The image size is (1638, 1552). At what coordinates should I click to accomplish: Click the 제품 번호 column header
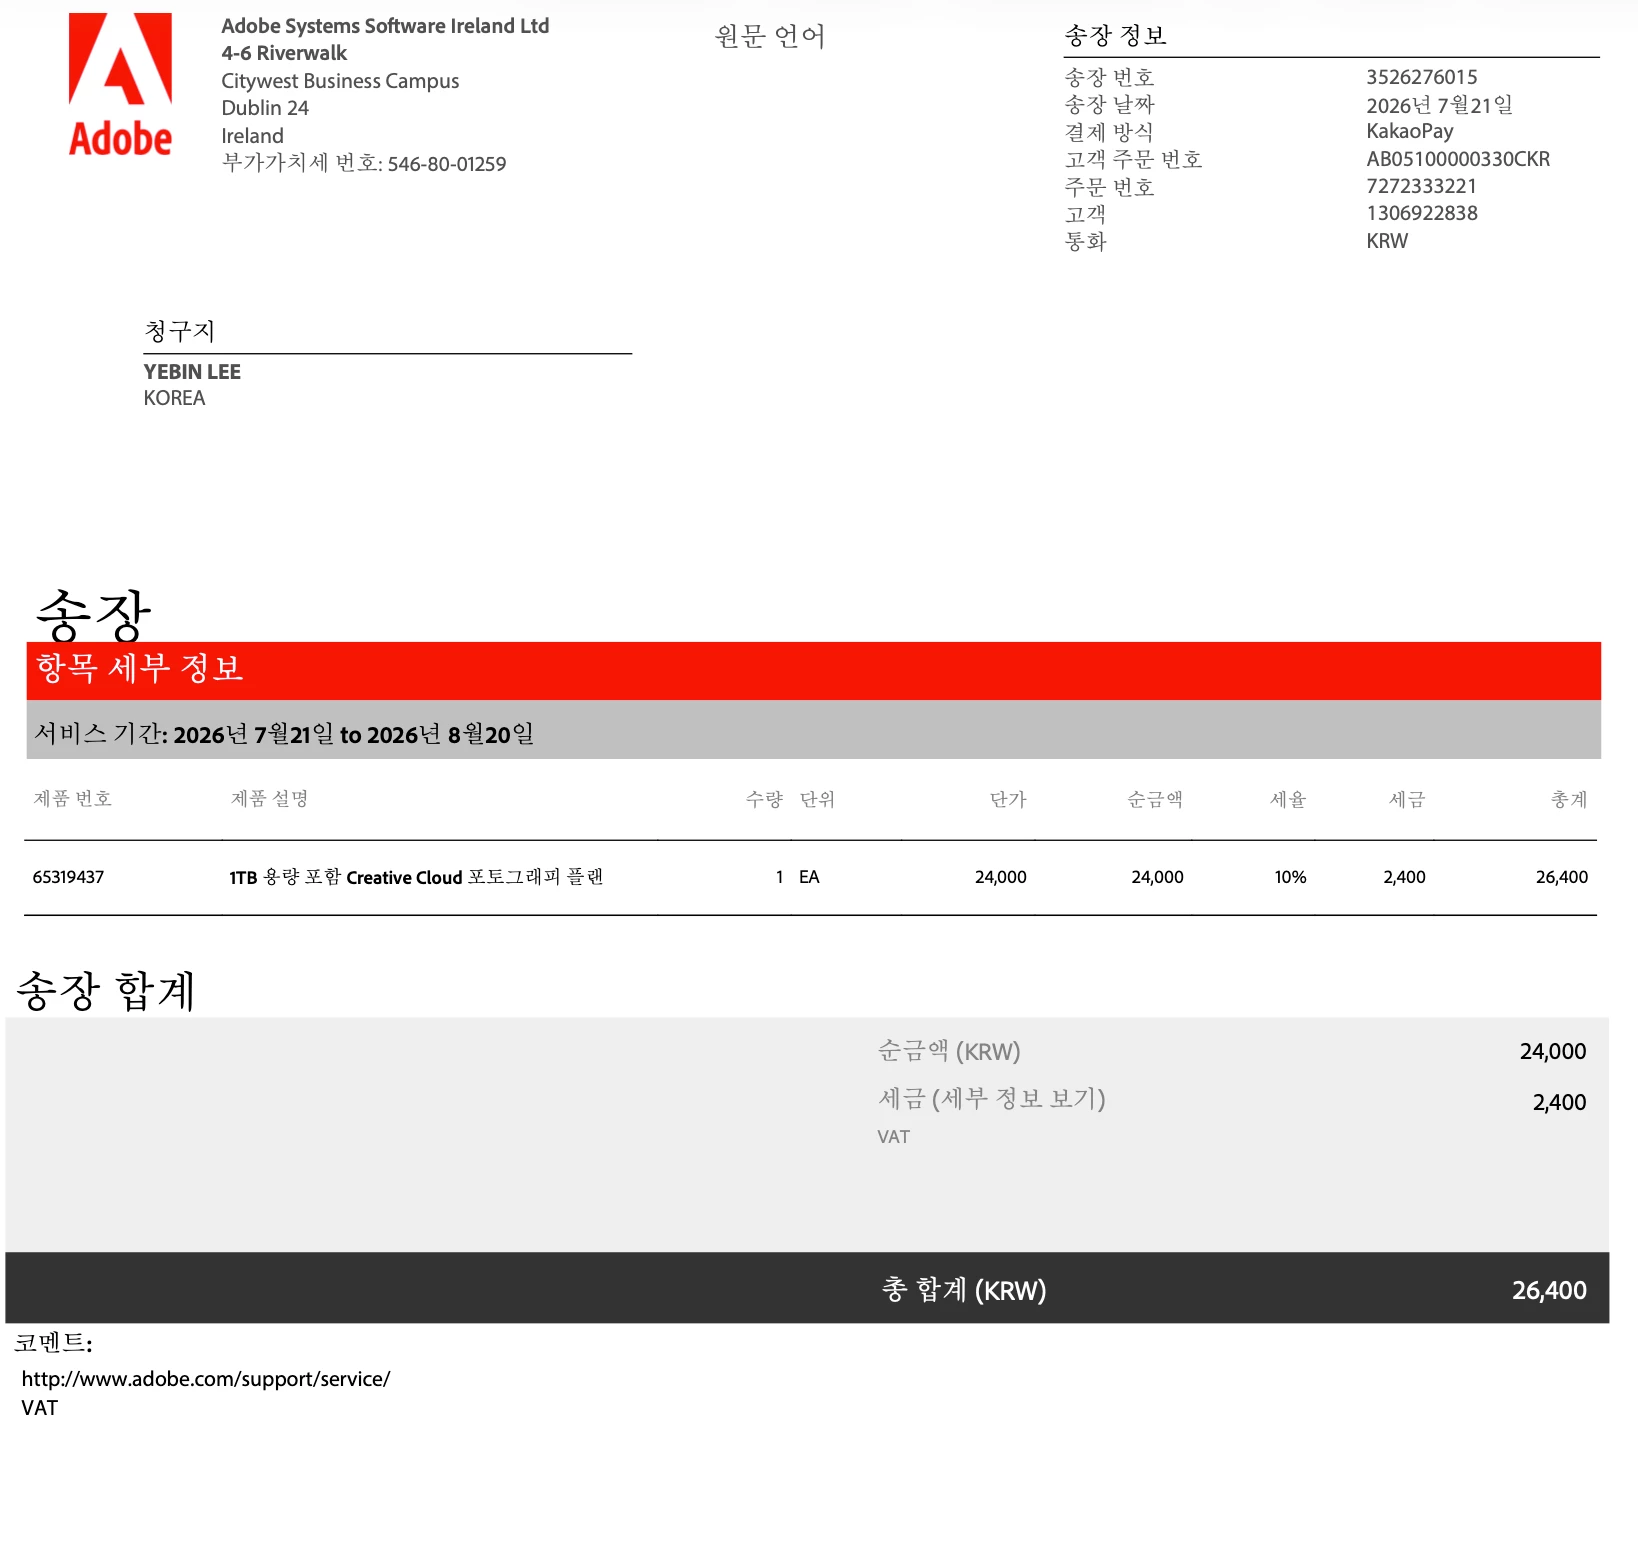pyautogui.click(x=72, y=799)
